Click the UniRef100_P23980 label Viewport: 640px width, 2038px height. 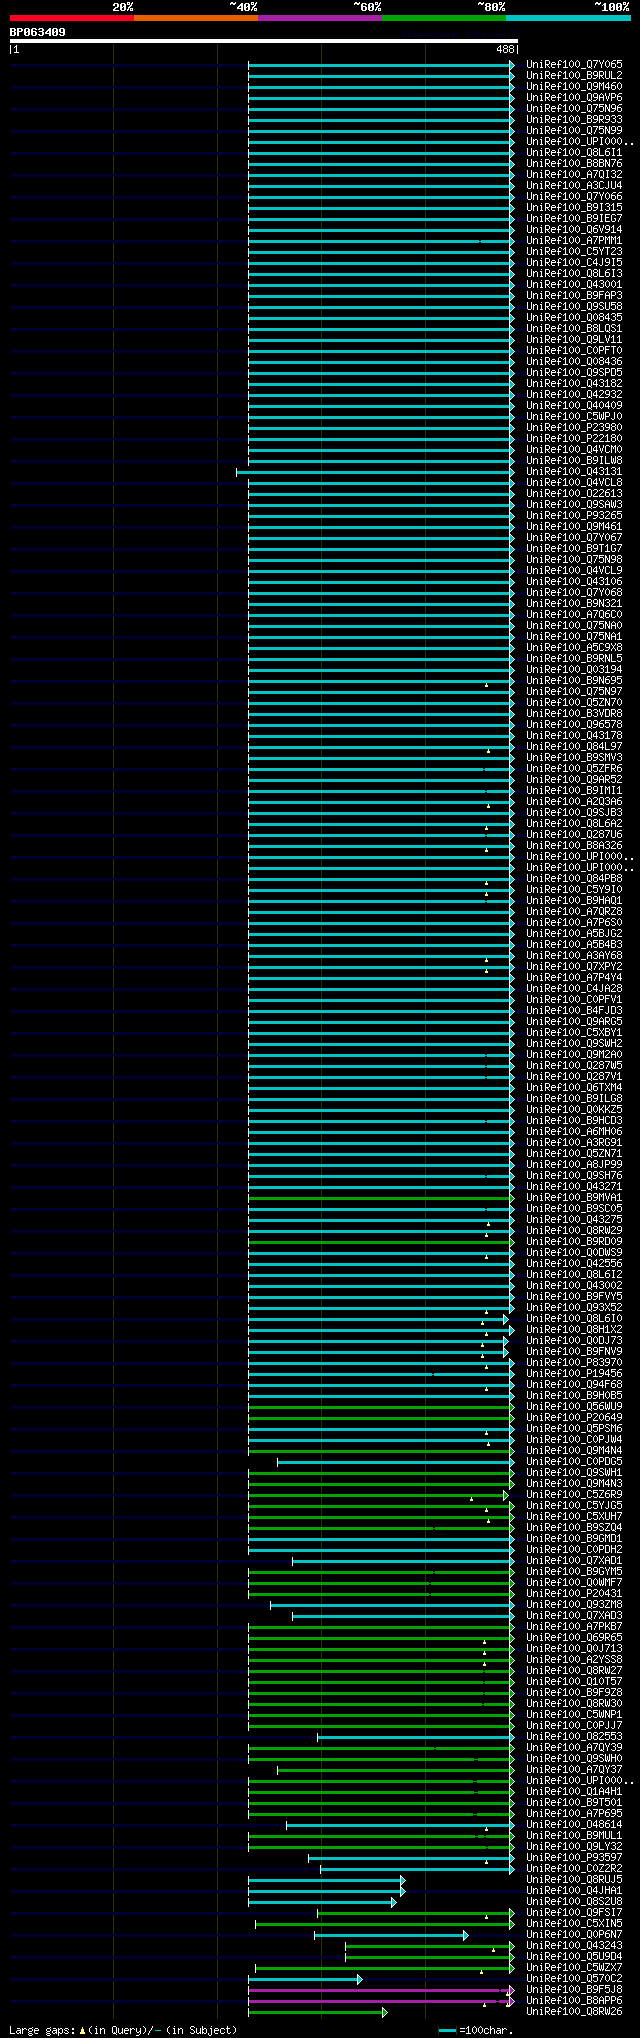pos(574,427)
